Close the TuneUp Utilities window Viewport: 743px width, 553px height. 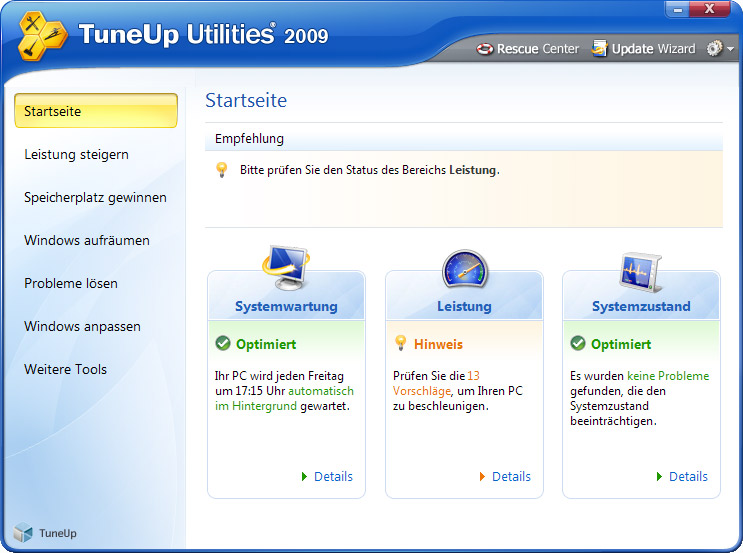709,9
